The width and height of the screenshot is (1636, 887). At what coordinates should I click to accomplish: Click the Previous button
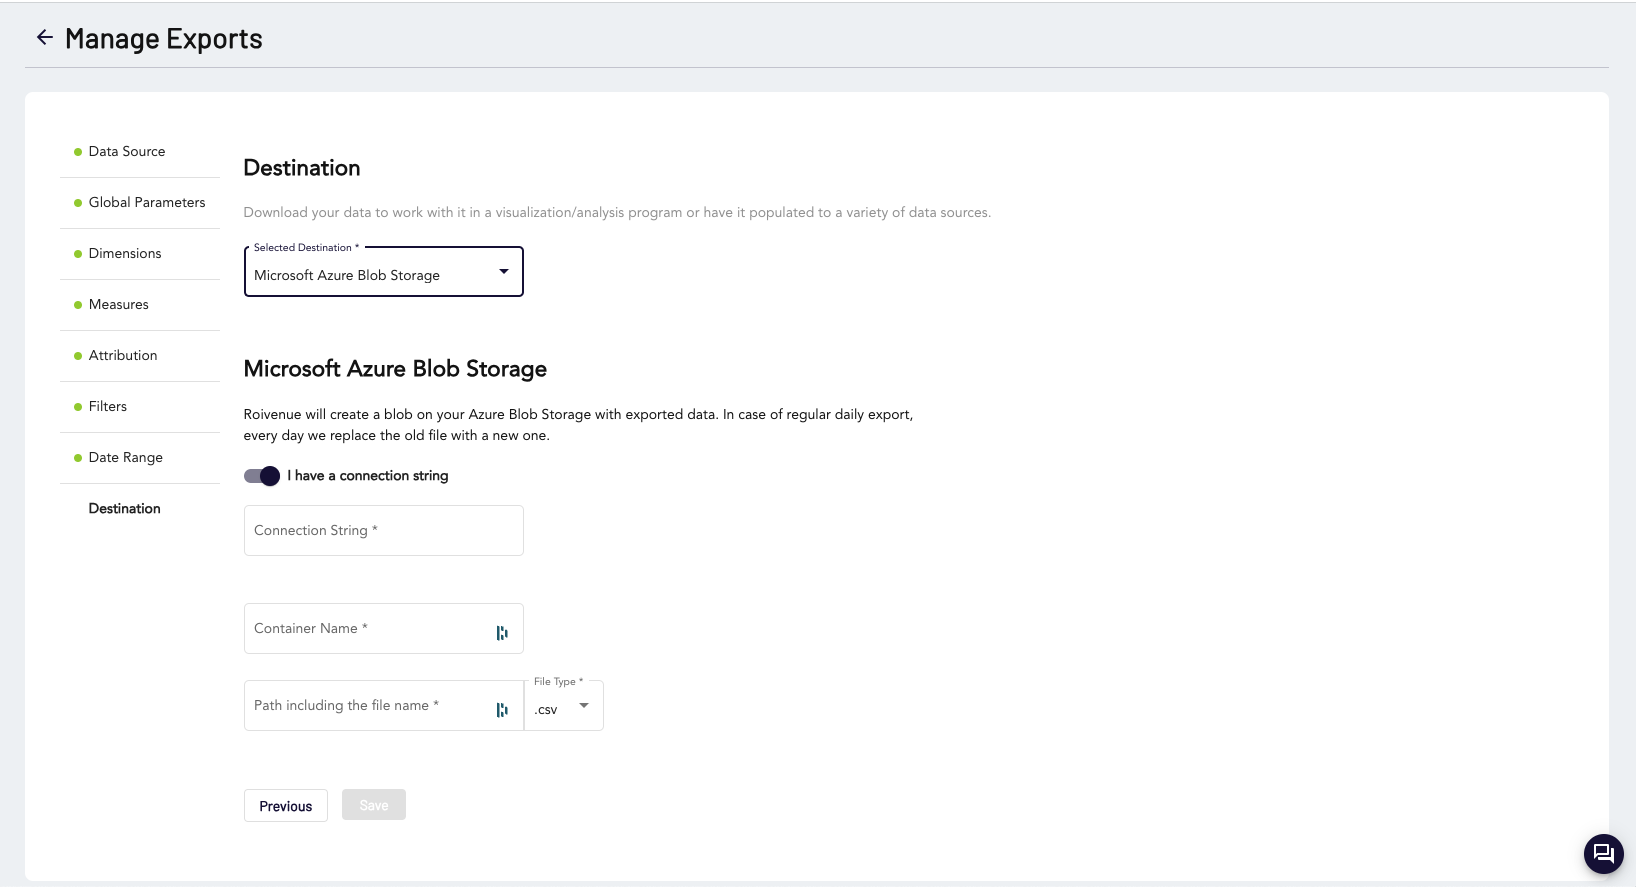(x=286, y=806)
